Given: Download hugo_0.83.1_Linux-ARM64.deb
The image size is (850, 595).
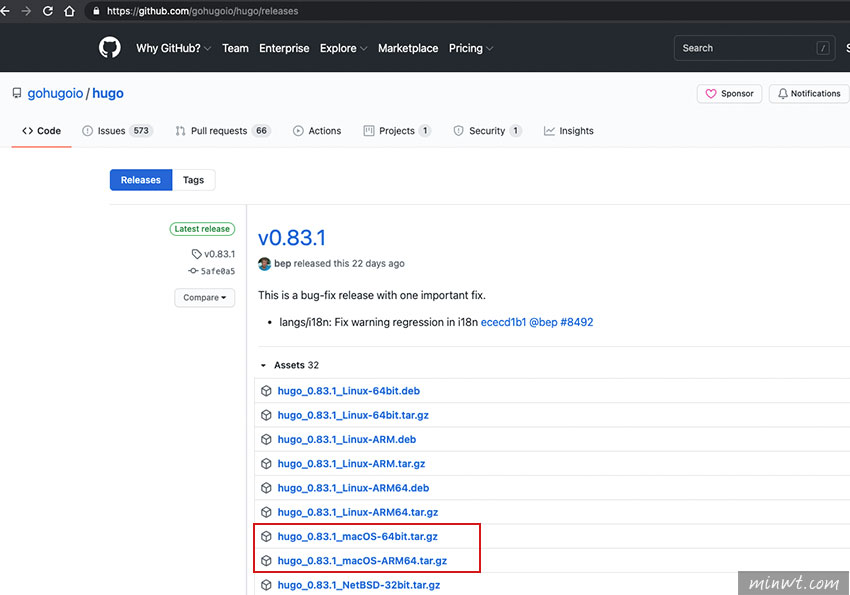Looking at the screenshot, I should click(x=353, y=488).
